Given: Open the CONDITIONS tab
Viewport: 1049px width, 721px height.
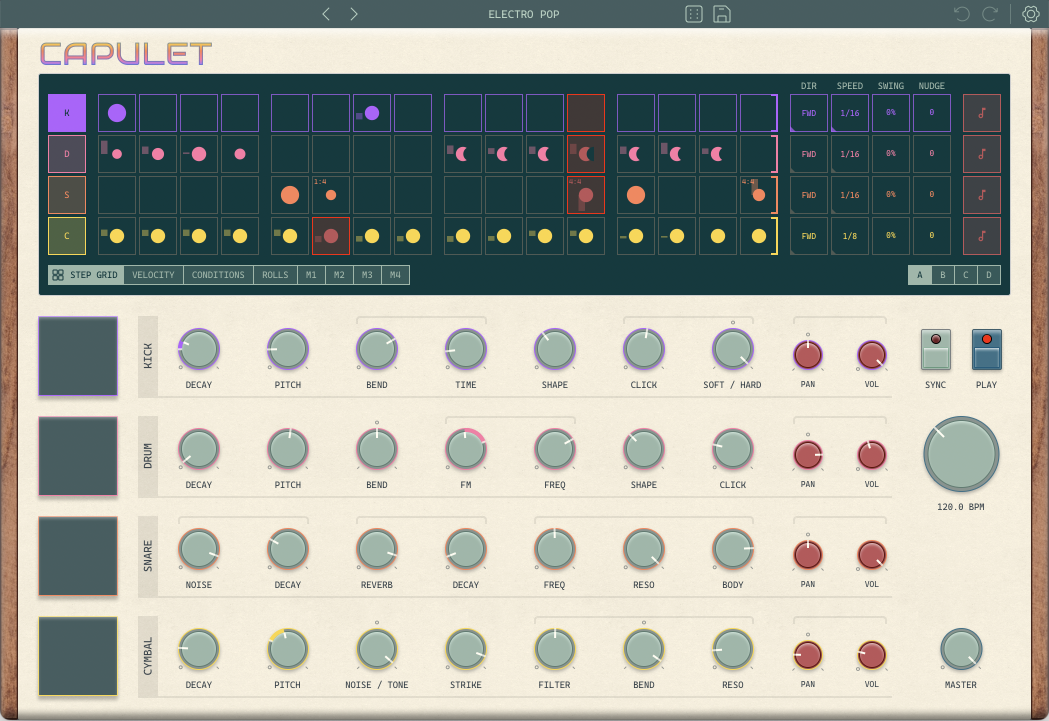Looking at the screenshot, I should coord(218,274).
